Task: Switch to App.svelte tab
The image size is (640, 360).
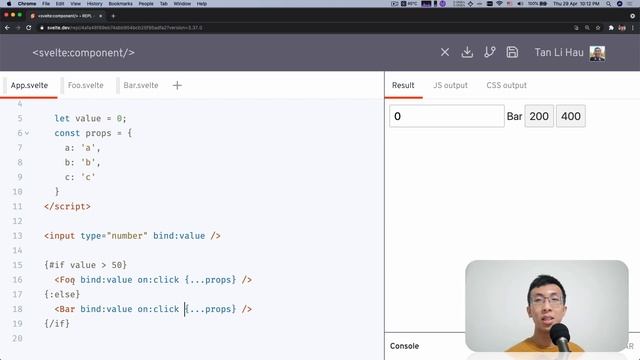Action: [29, 85]
